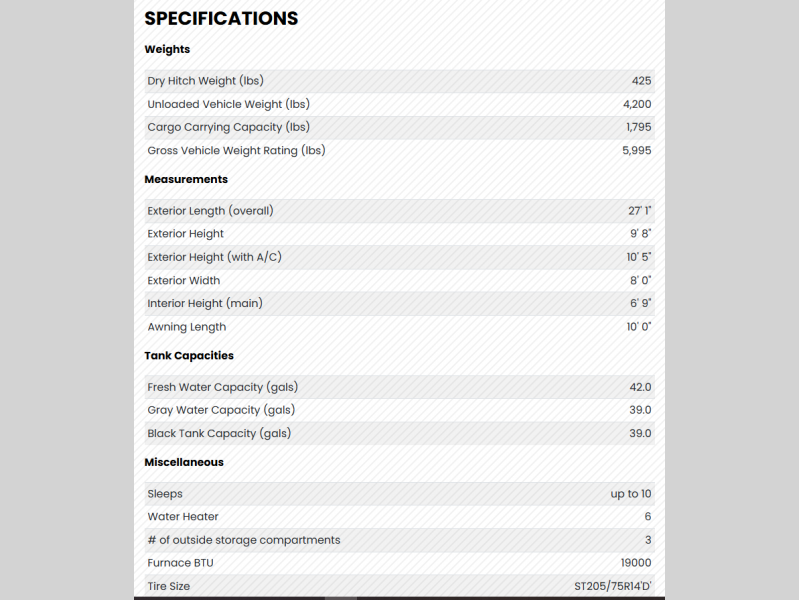Click the Exterior Width row label

(183, 281)
